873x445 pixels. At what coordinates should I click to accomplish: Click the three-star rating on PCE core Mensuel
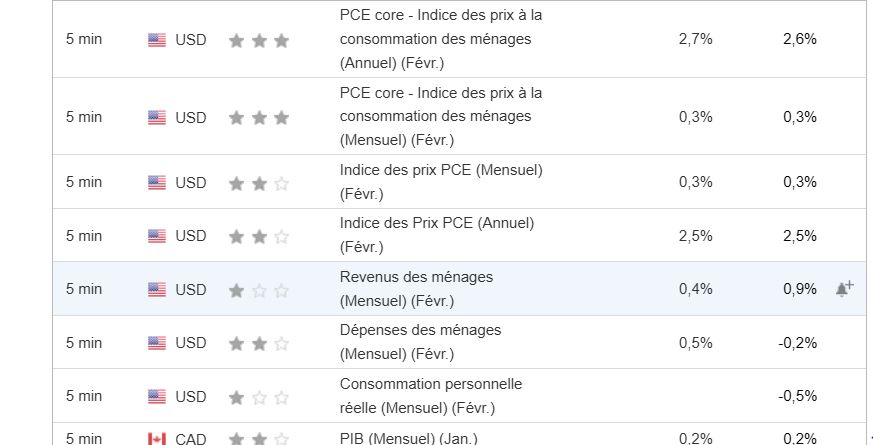(x=259, y=118)
